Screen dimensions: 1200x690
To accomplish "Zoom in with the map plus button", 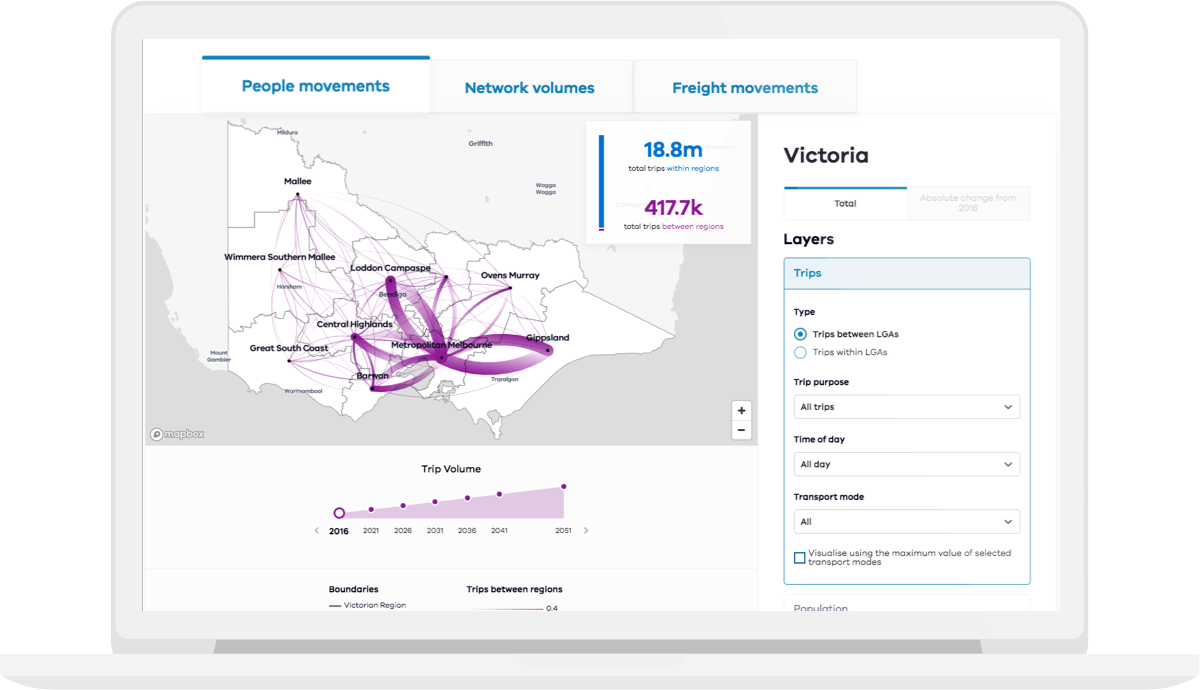I will 741,411.
